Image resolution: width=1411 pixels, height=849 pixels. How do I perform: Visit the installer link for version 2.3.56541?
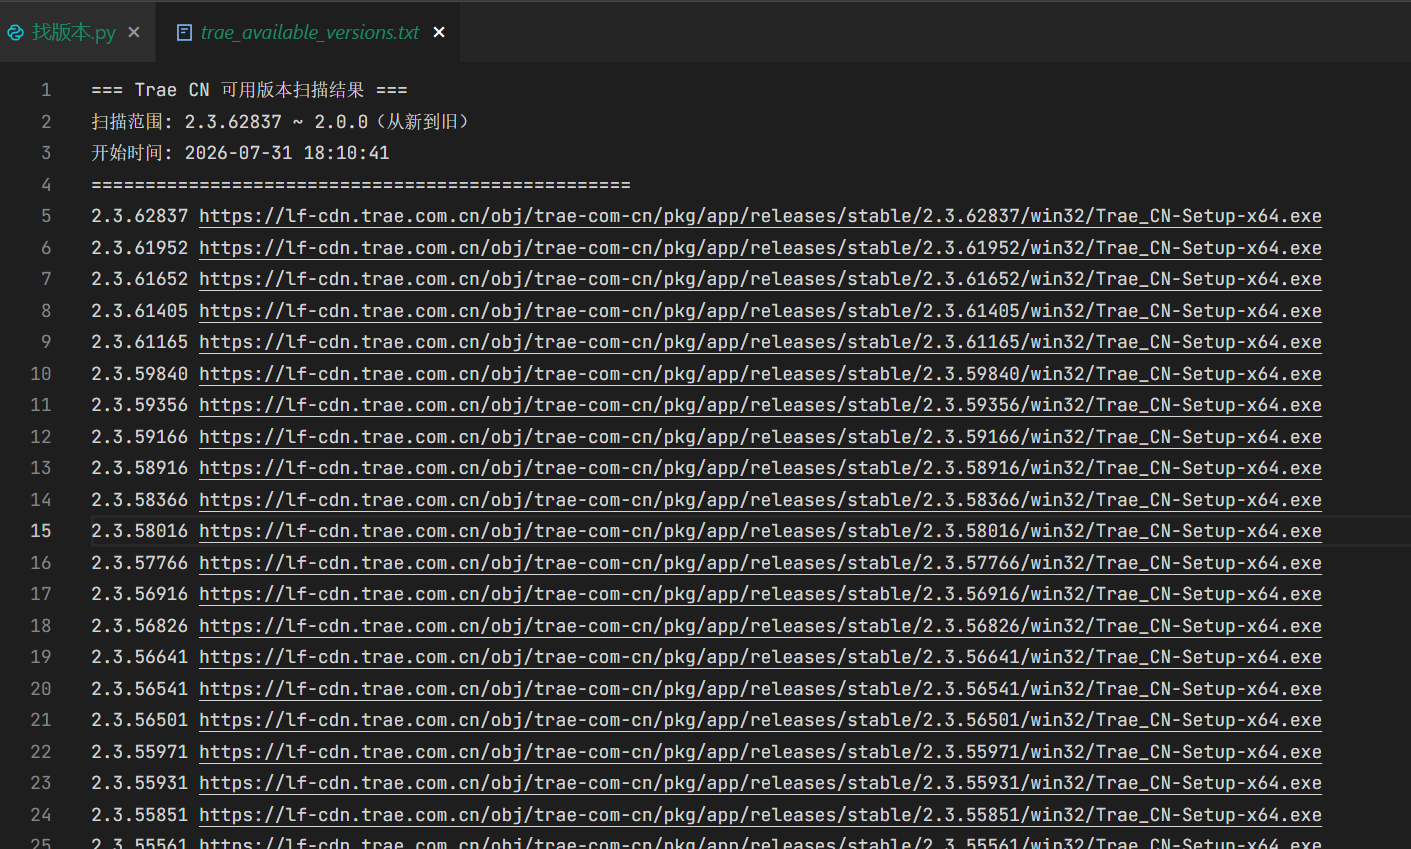point(760,689)
